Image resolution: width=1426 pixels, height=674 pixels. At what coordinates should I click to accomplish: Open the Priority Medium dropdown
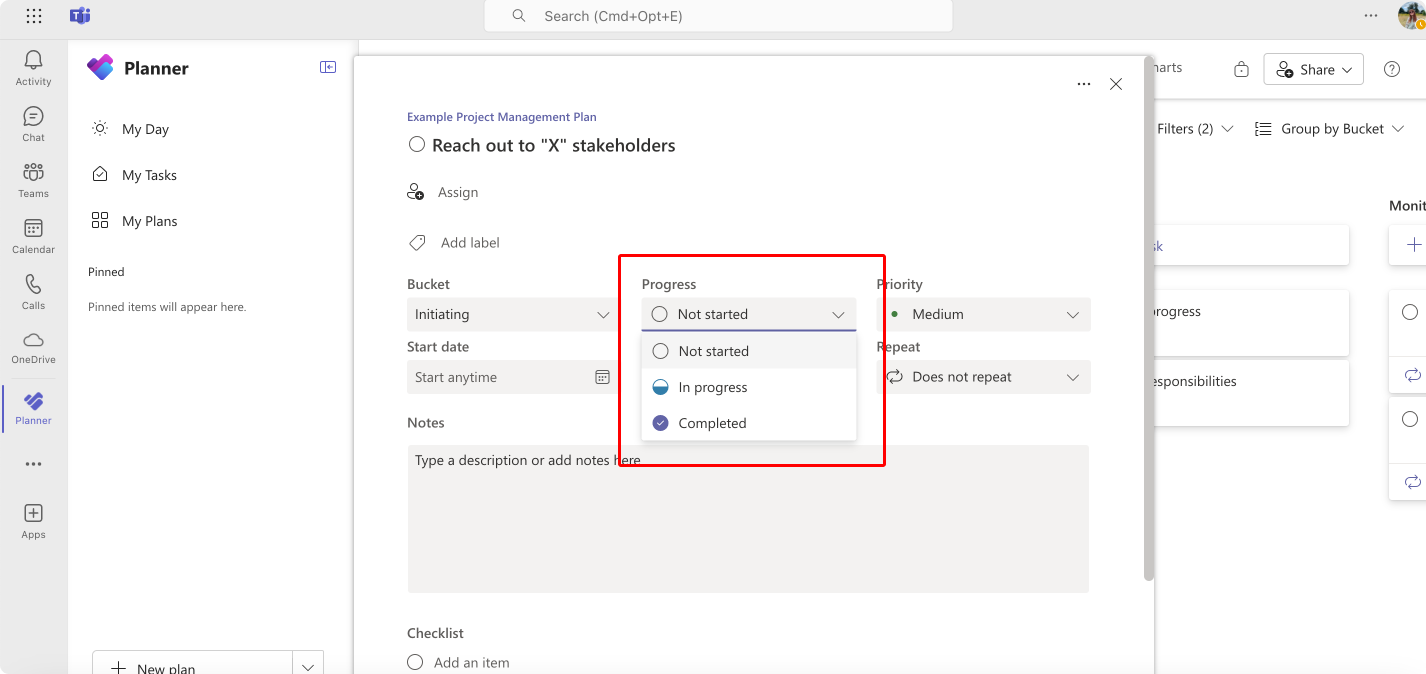[984, 314]
